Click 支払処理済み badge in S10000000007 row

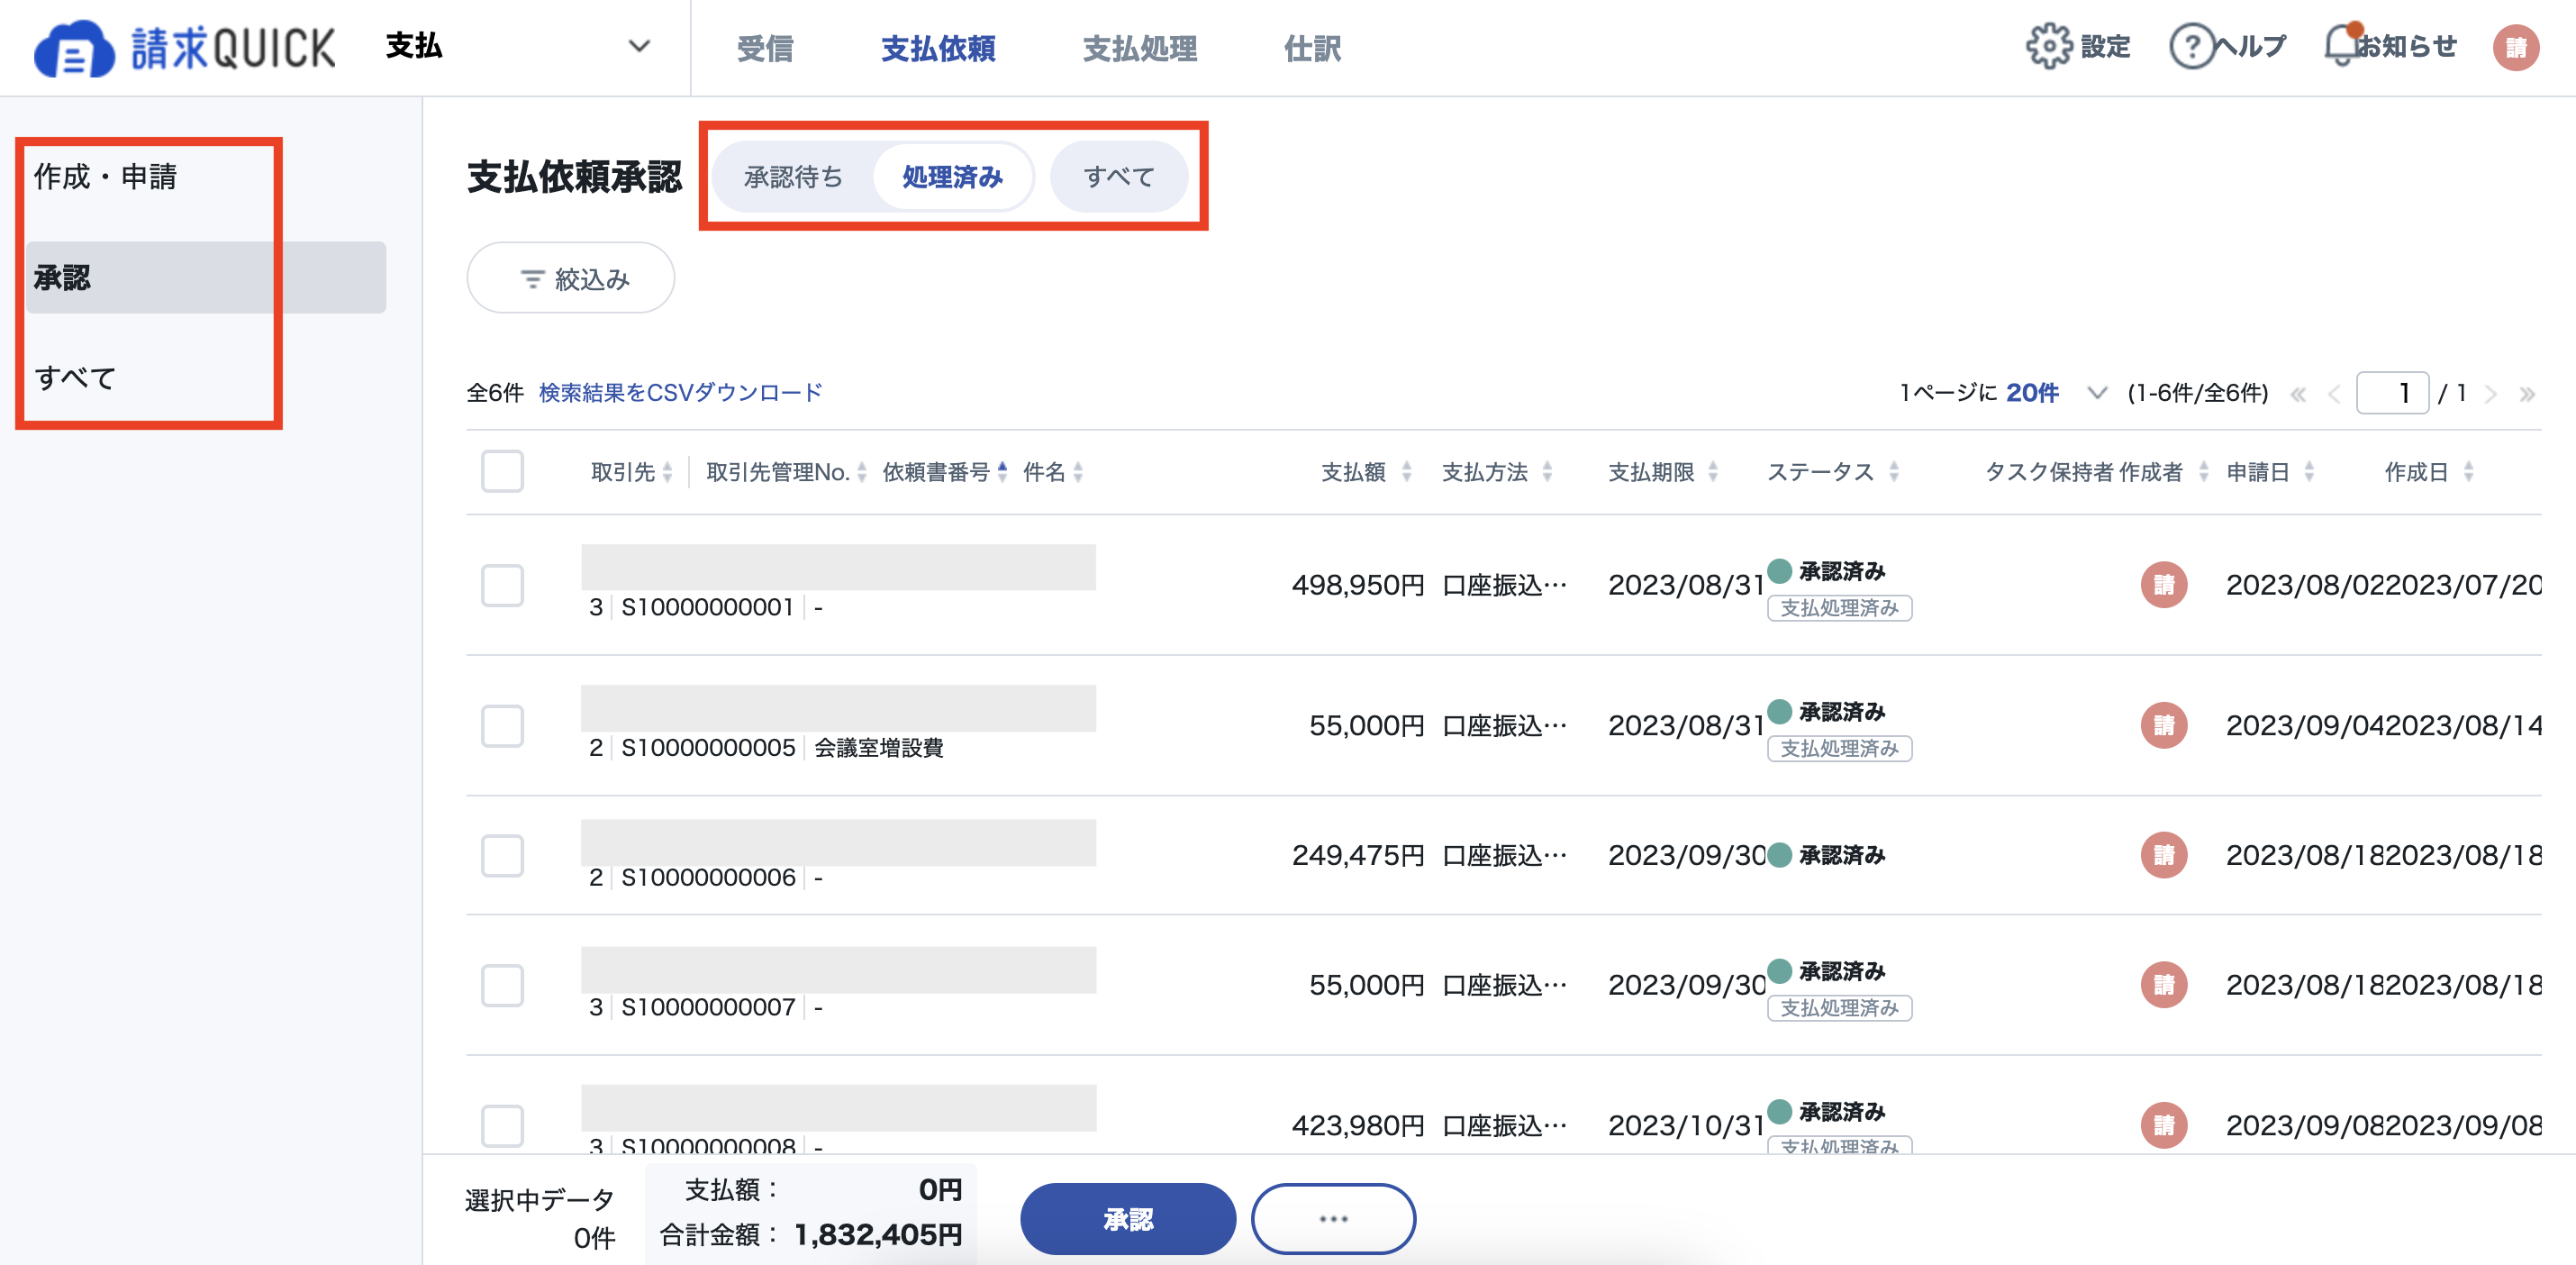click(1839, 1008)
